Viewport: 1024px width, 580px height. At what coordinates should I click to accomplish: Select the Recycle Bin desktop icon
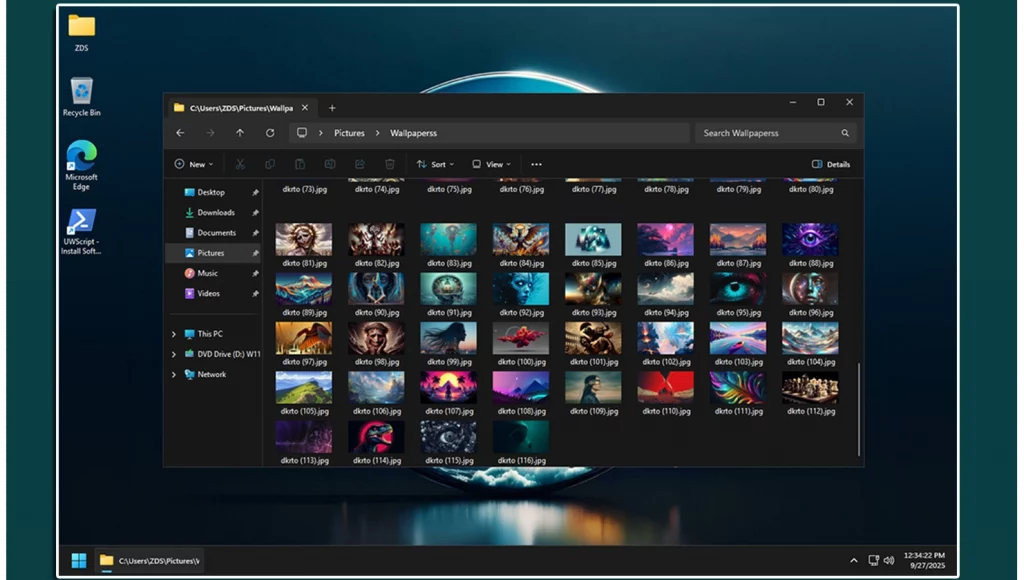tap(81, 97)
